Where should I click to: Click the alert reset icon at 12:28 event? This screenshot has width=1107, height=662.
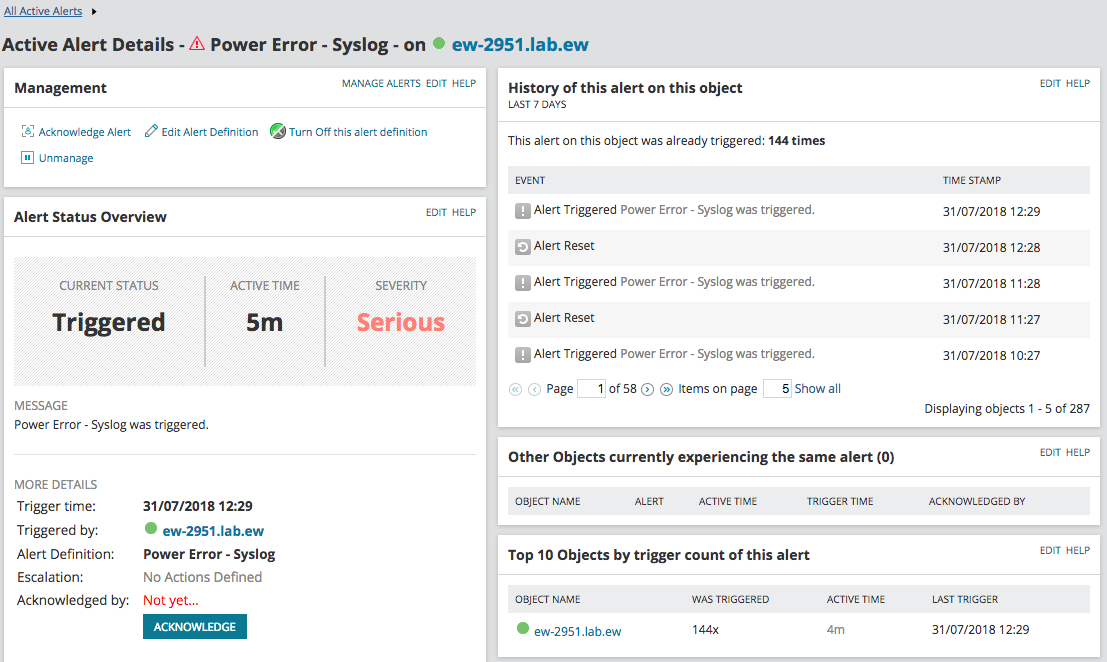(x=522, y=246)
